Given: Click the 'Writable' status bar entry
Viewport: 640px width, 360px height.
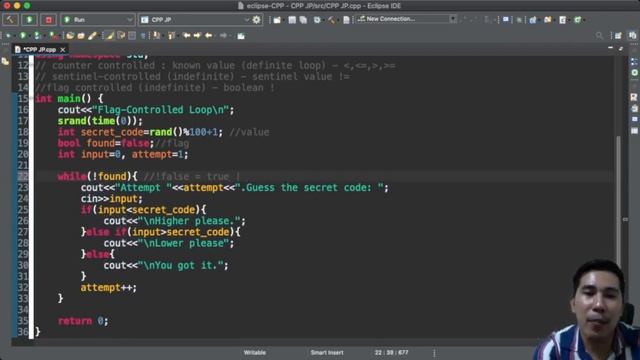Looking at the screenshot, I should pos(255,352).
